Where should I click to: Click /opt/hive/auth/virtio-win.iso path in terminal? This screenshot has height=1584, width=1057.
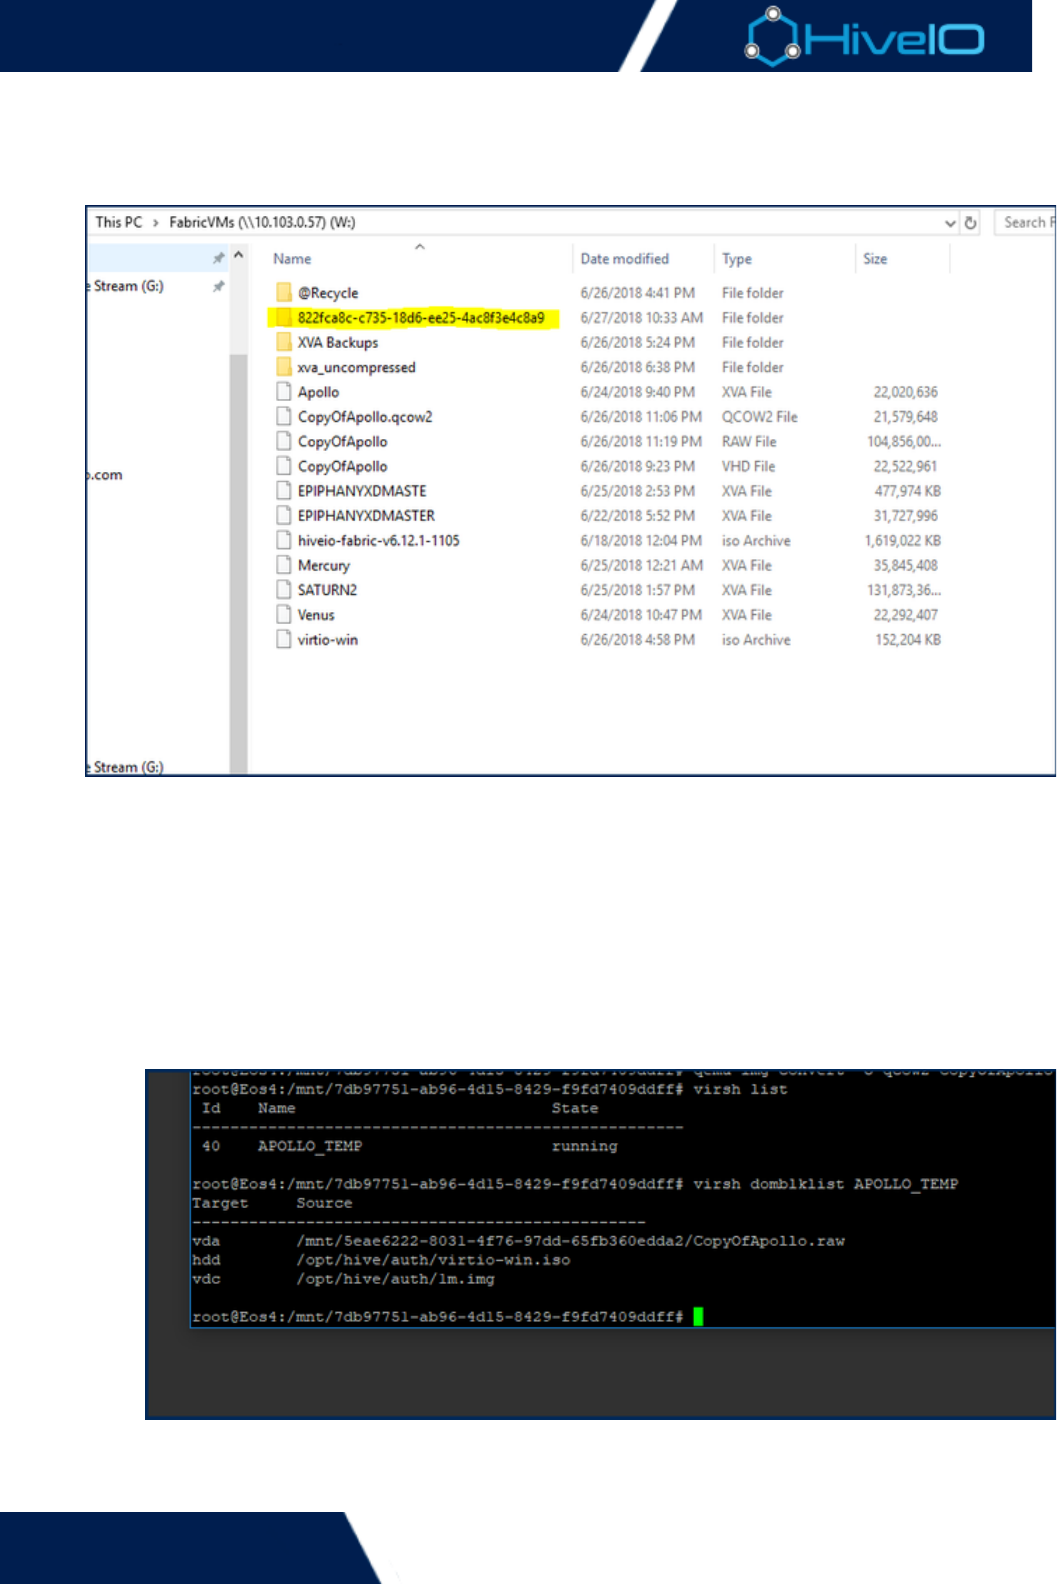click(x=433, y=1260)
